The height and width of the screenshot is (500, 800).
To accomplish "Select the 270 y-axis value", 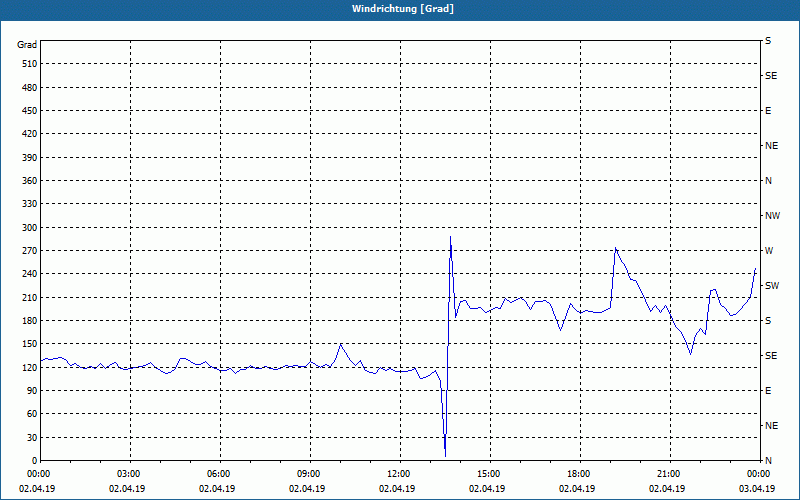I will pos(30,251).
